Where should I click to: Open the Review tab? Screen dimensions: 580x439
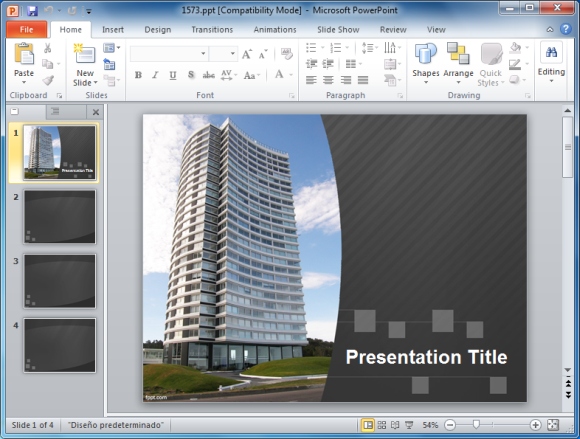coord(393,30)
